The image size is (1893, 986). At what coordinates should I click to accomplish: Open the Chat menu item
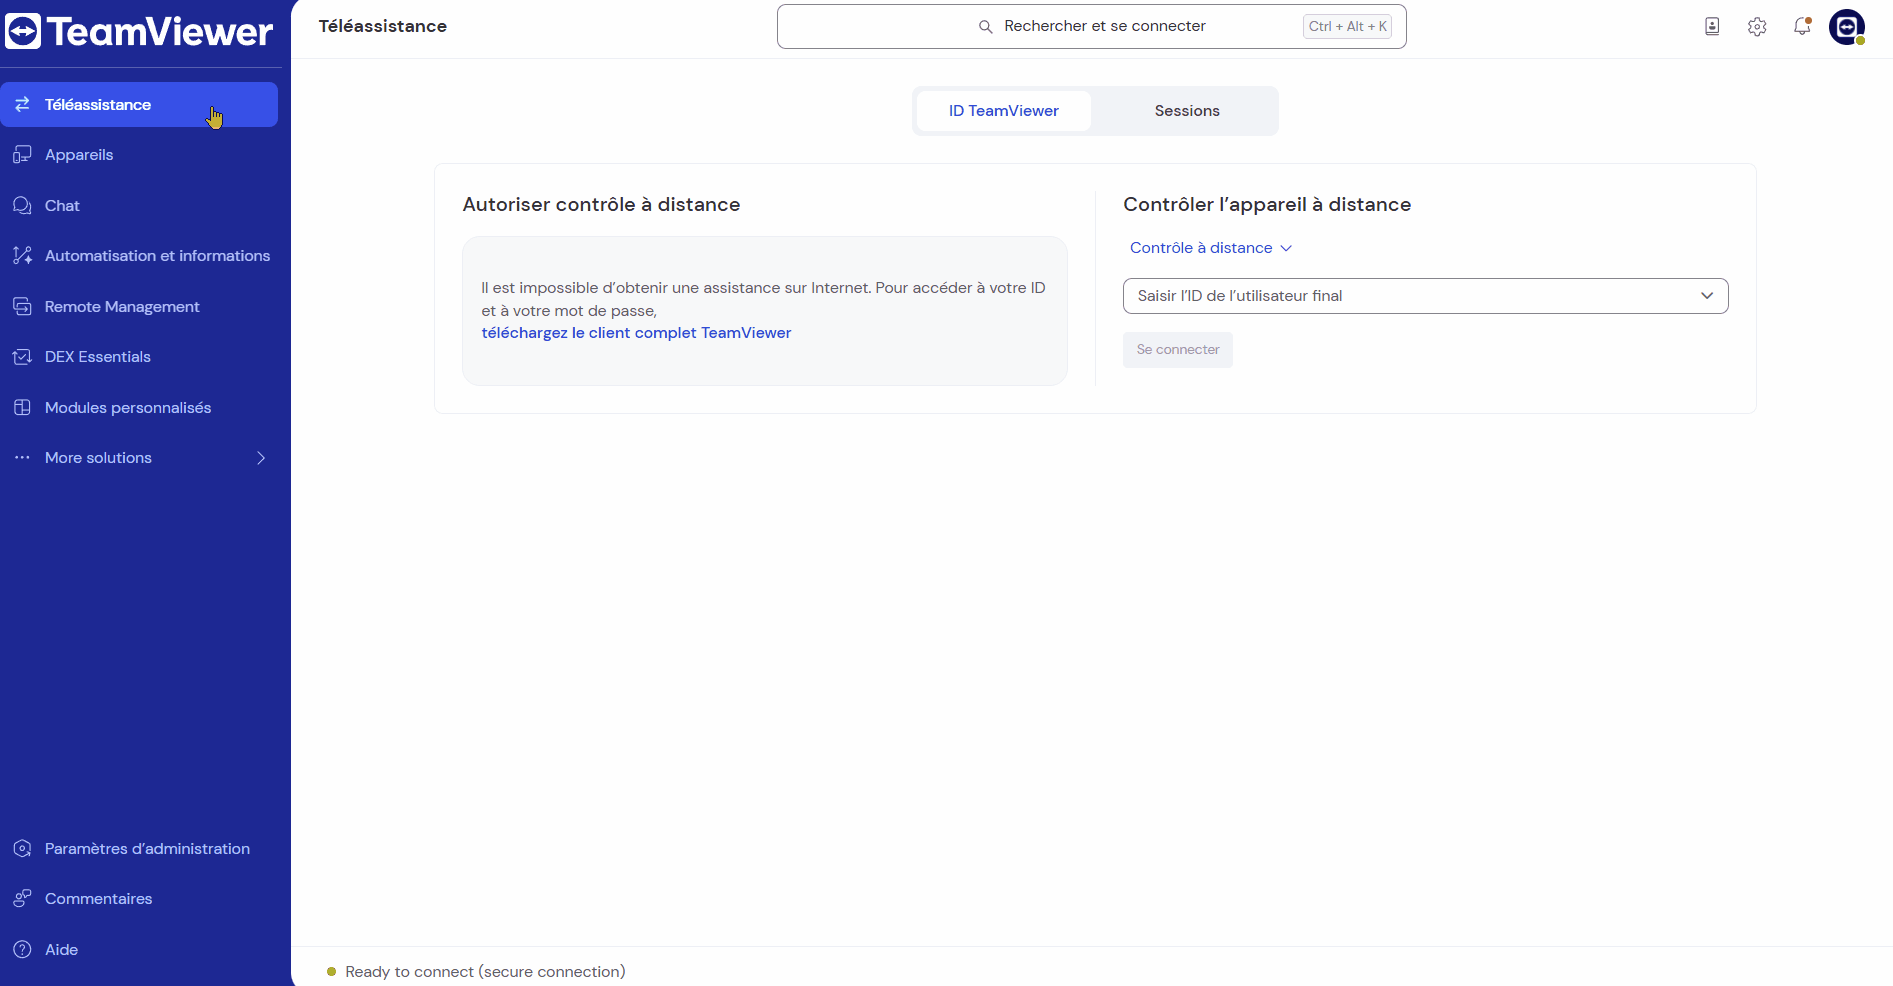139,205
